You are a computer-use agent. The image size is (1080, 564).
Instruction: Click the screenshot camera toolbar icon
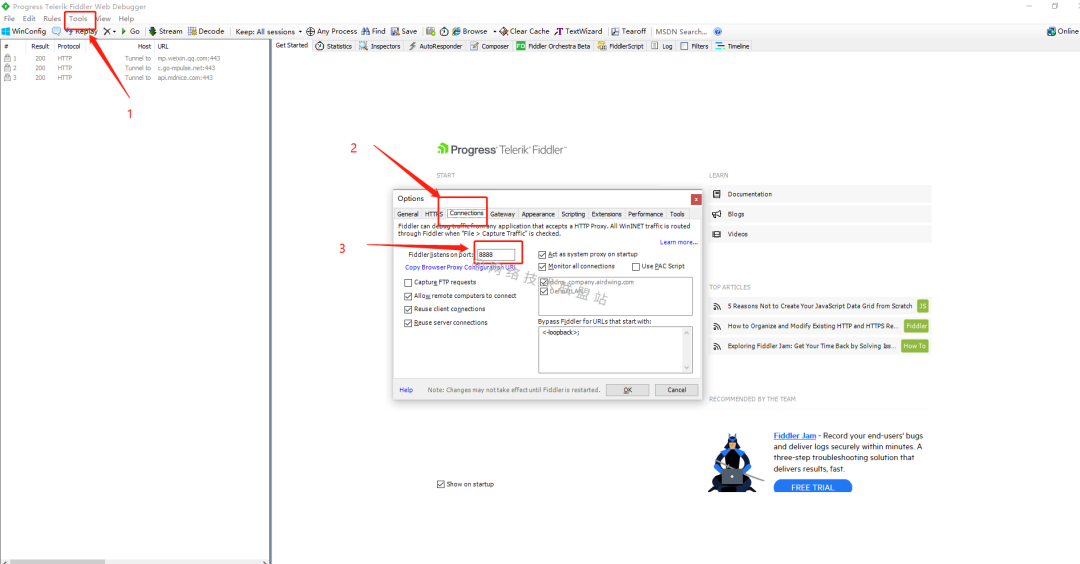pyautogui.click(x=430, y=32)
